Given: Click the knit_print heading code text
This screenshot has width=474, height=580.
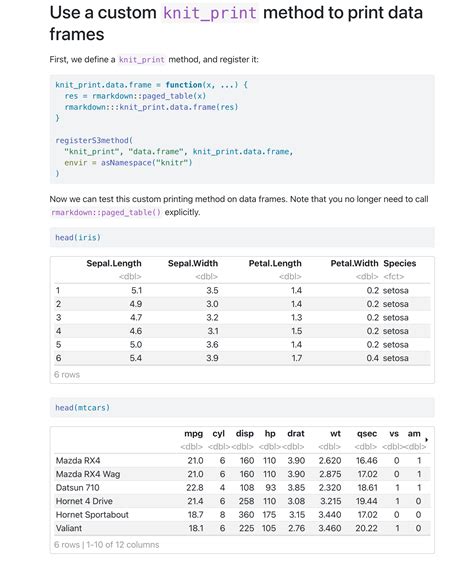Looking at the screenshot, I should point(210,13).
